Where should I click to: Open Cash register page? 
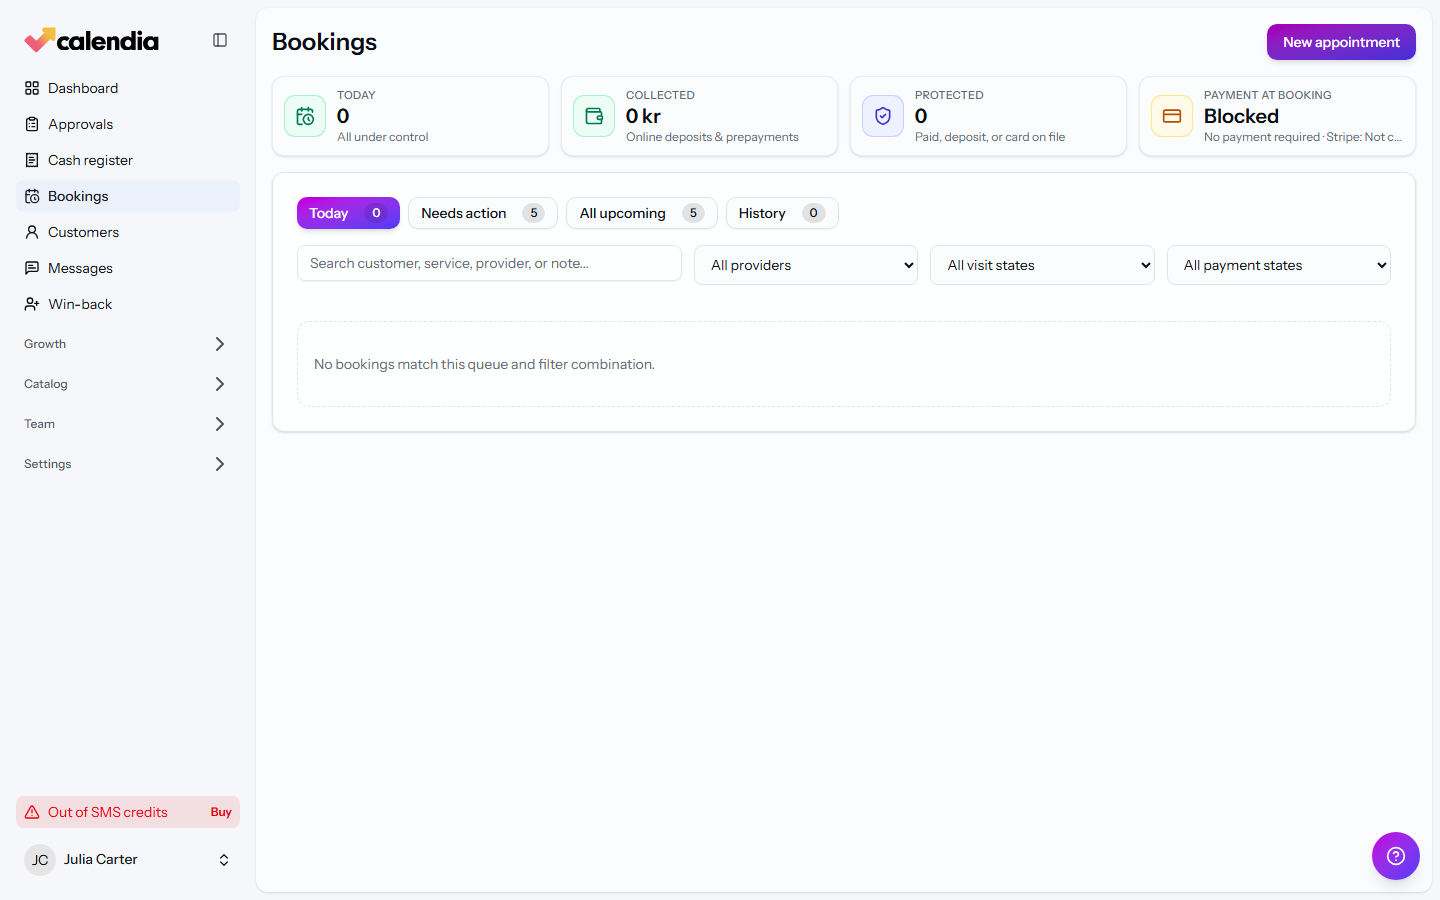tap(128, 160)
